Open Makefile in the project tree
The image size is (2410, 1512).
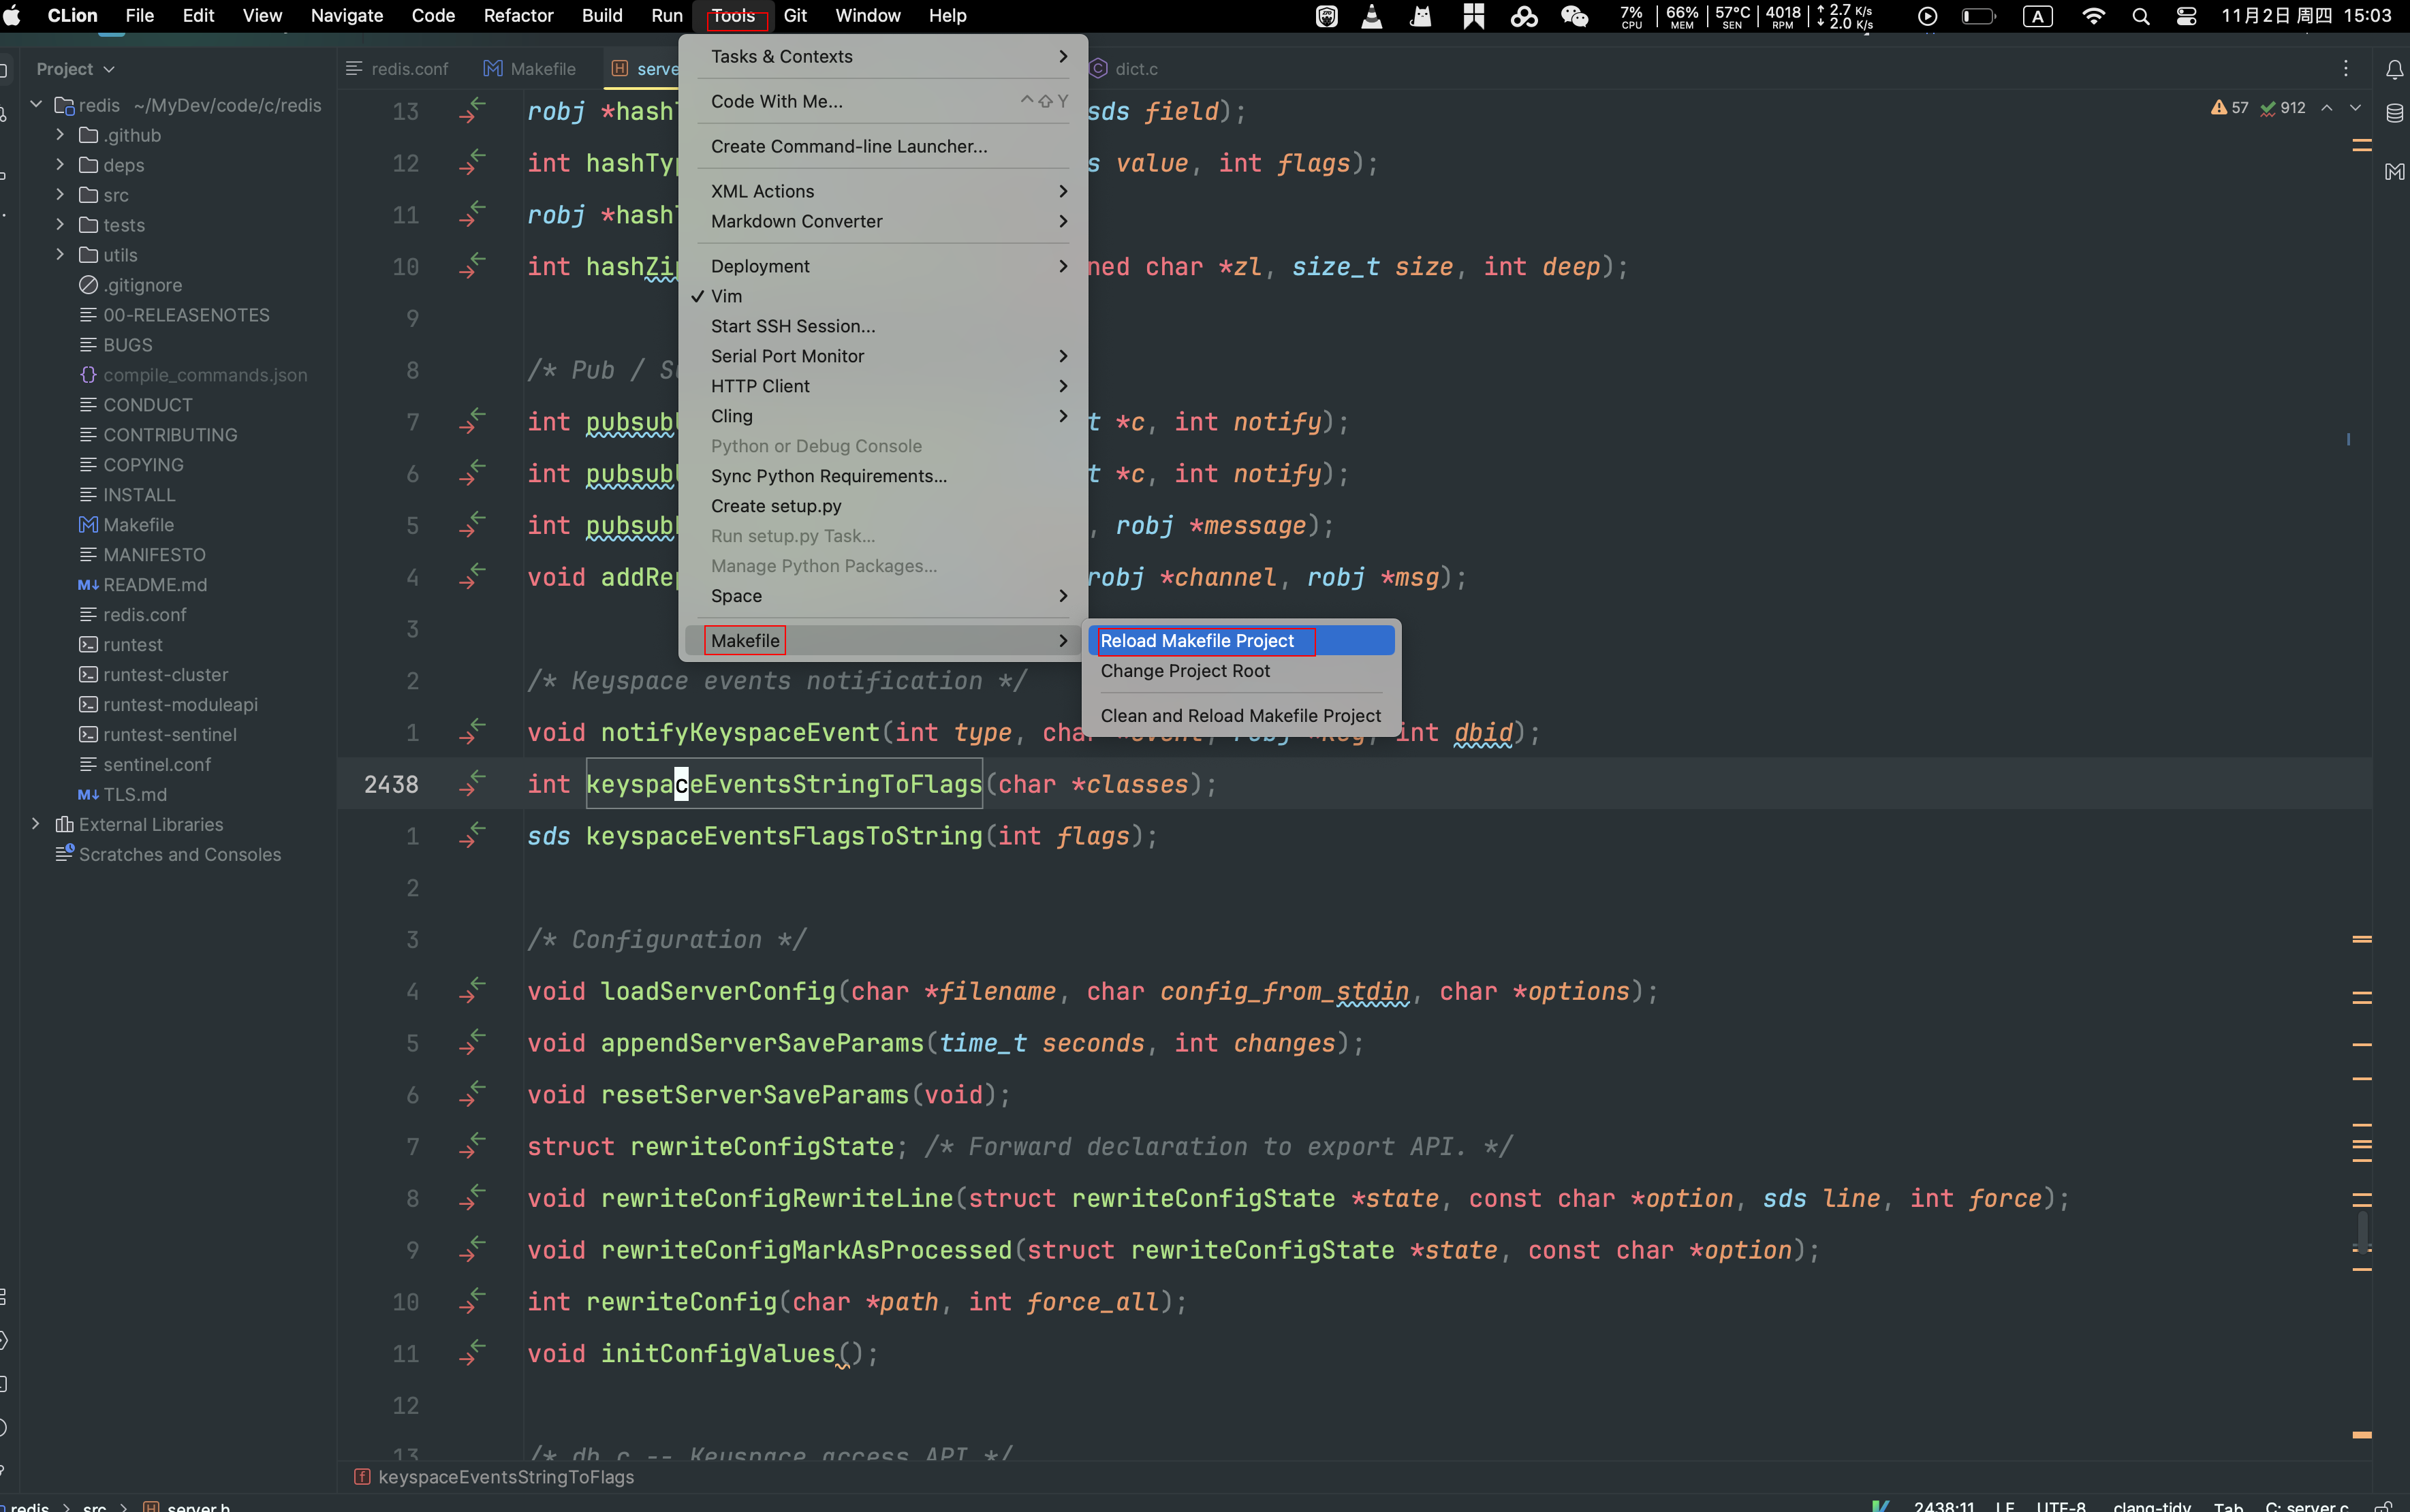click(x=138, y=525)
